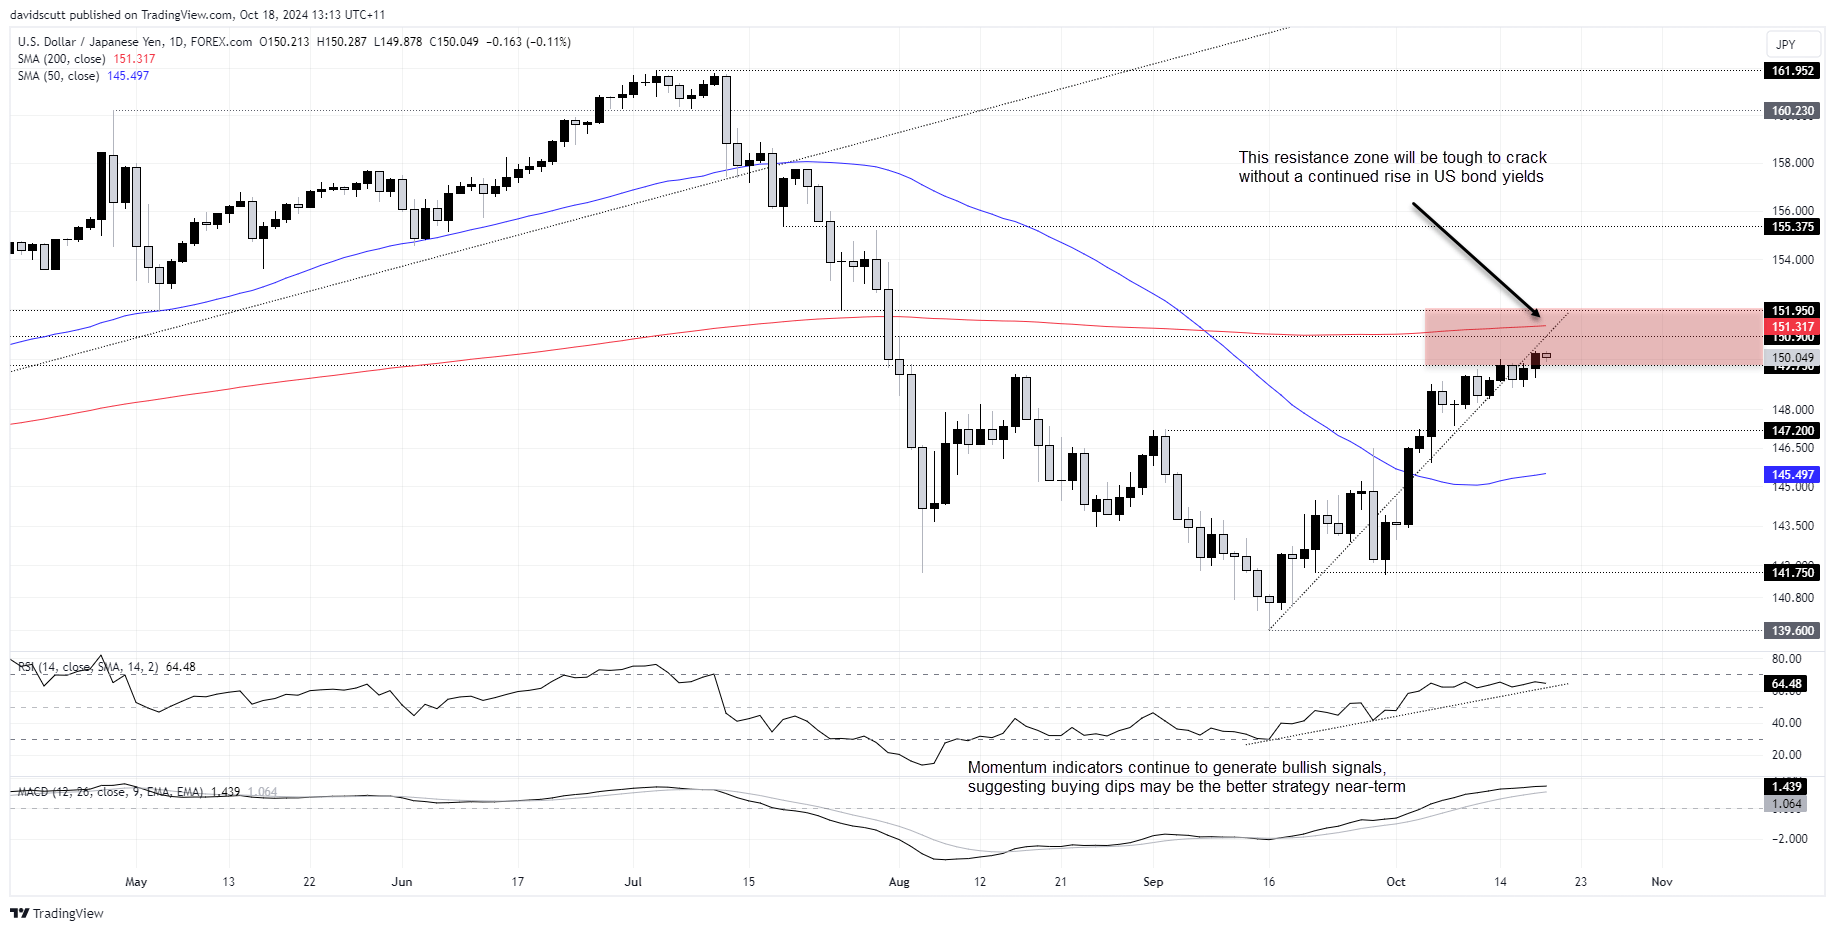Click the 158.000 axis price label
Screen dimensions: 1835x931
[1793, 163]
